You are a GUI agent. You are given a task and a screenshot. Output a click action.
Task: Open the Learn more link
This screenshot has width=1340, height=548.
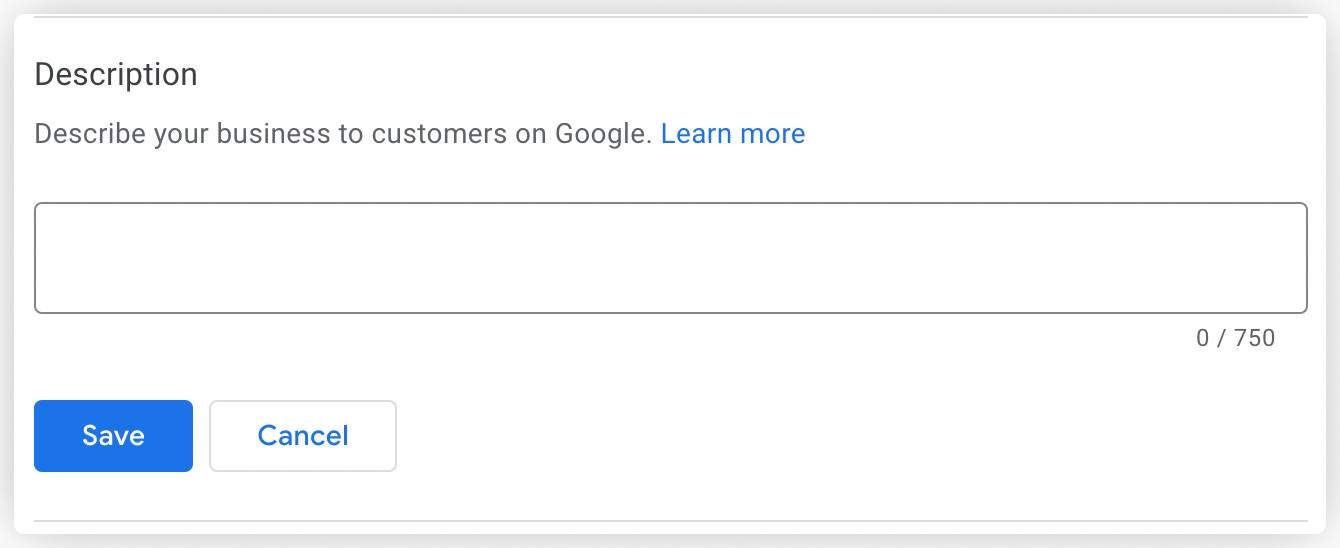[732, 134]
